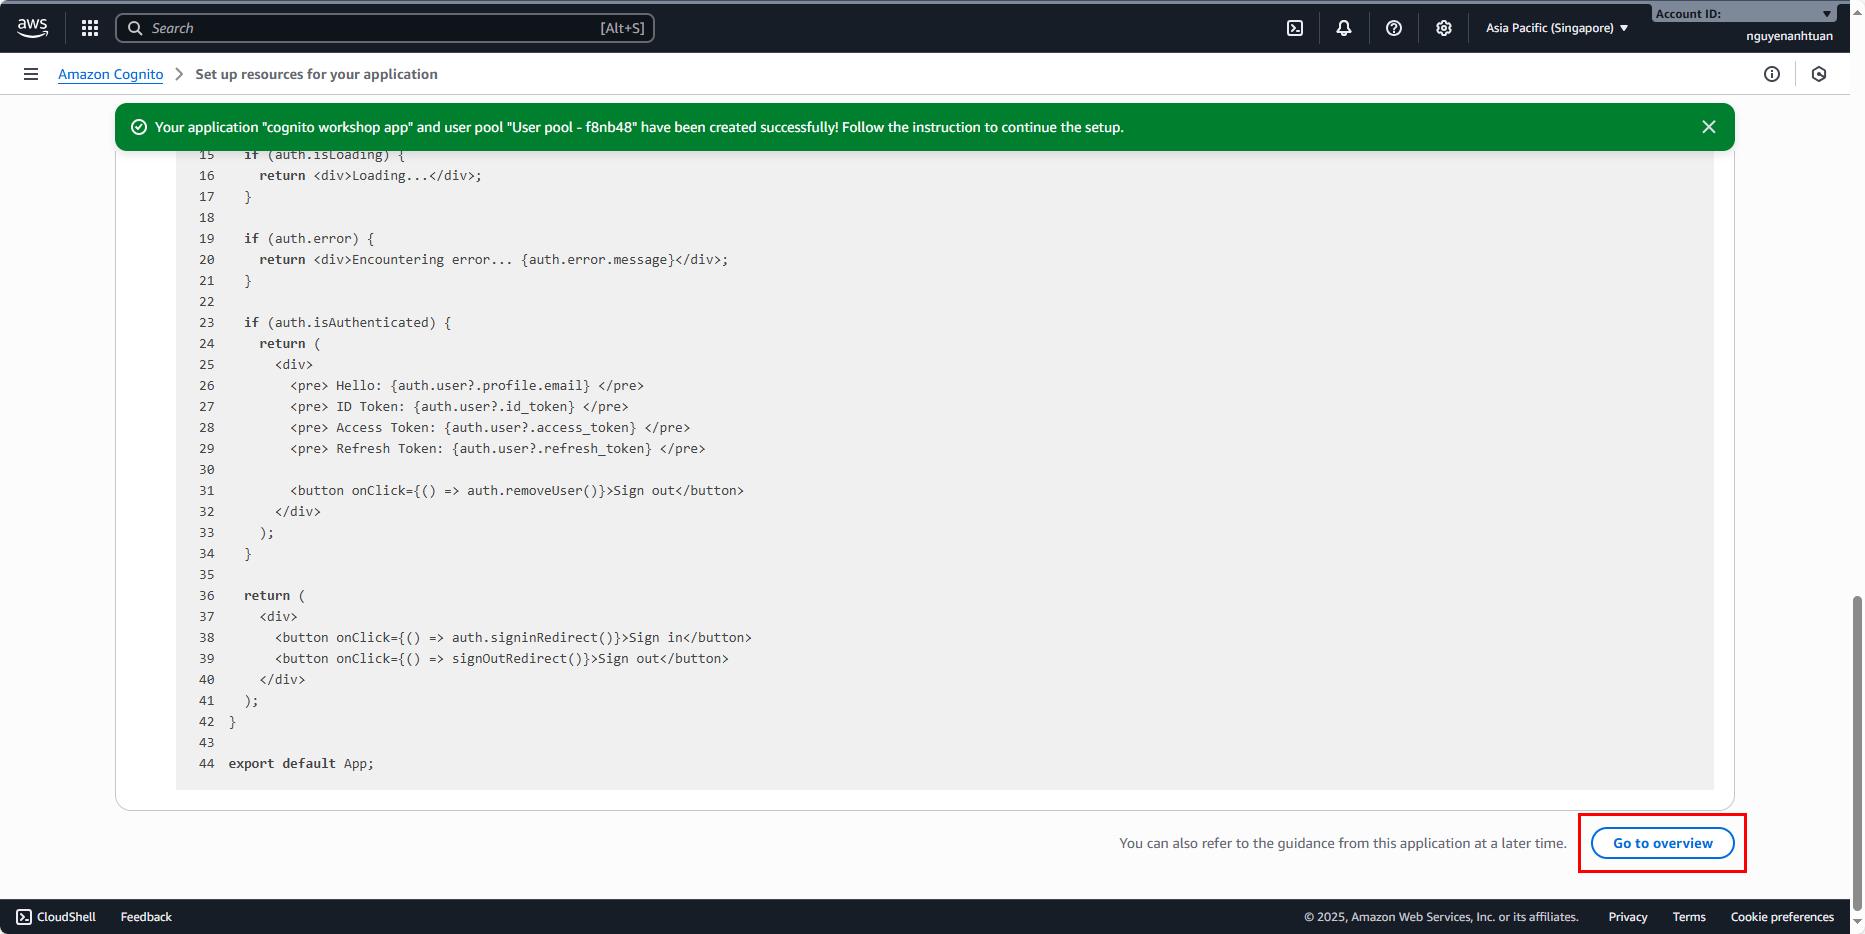Open the info panel icon
The image size is (1865, 934).
coord(1772,74)
